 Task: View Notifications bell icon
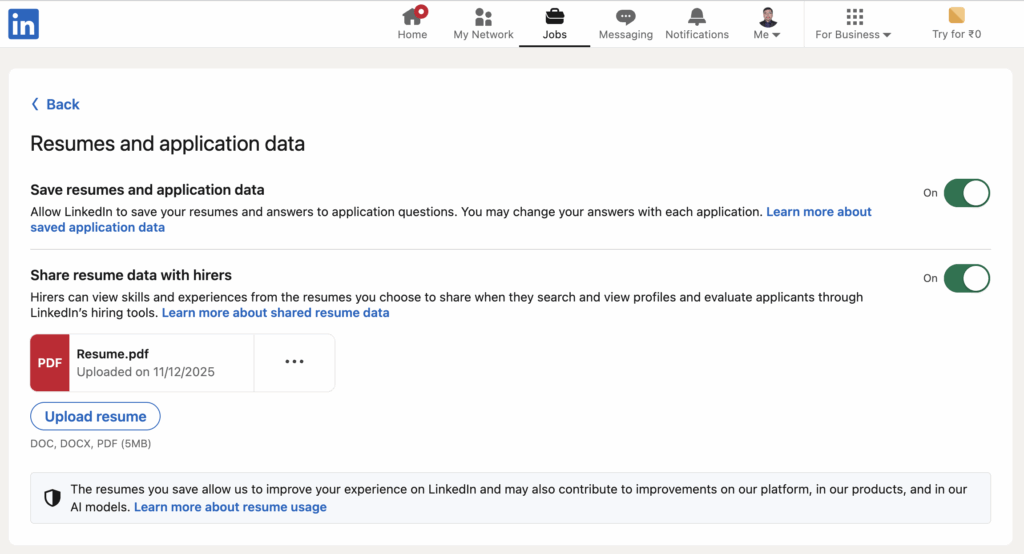(x=697, y=16)
